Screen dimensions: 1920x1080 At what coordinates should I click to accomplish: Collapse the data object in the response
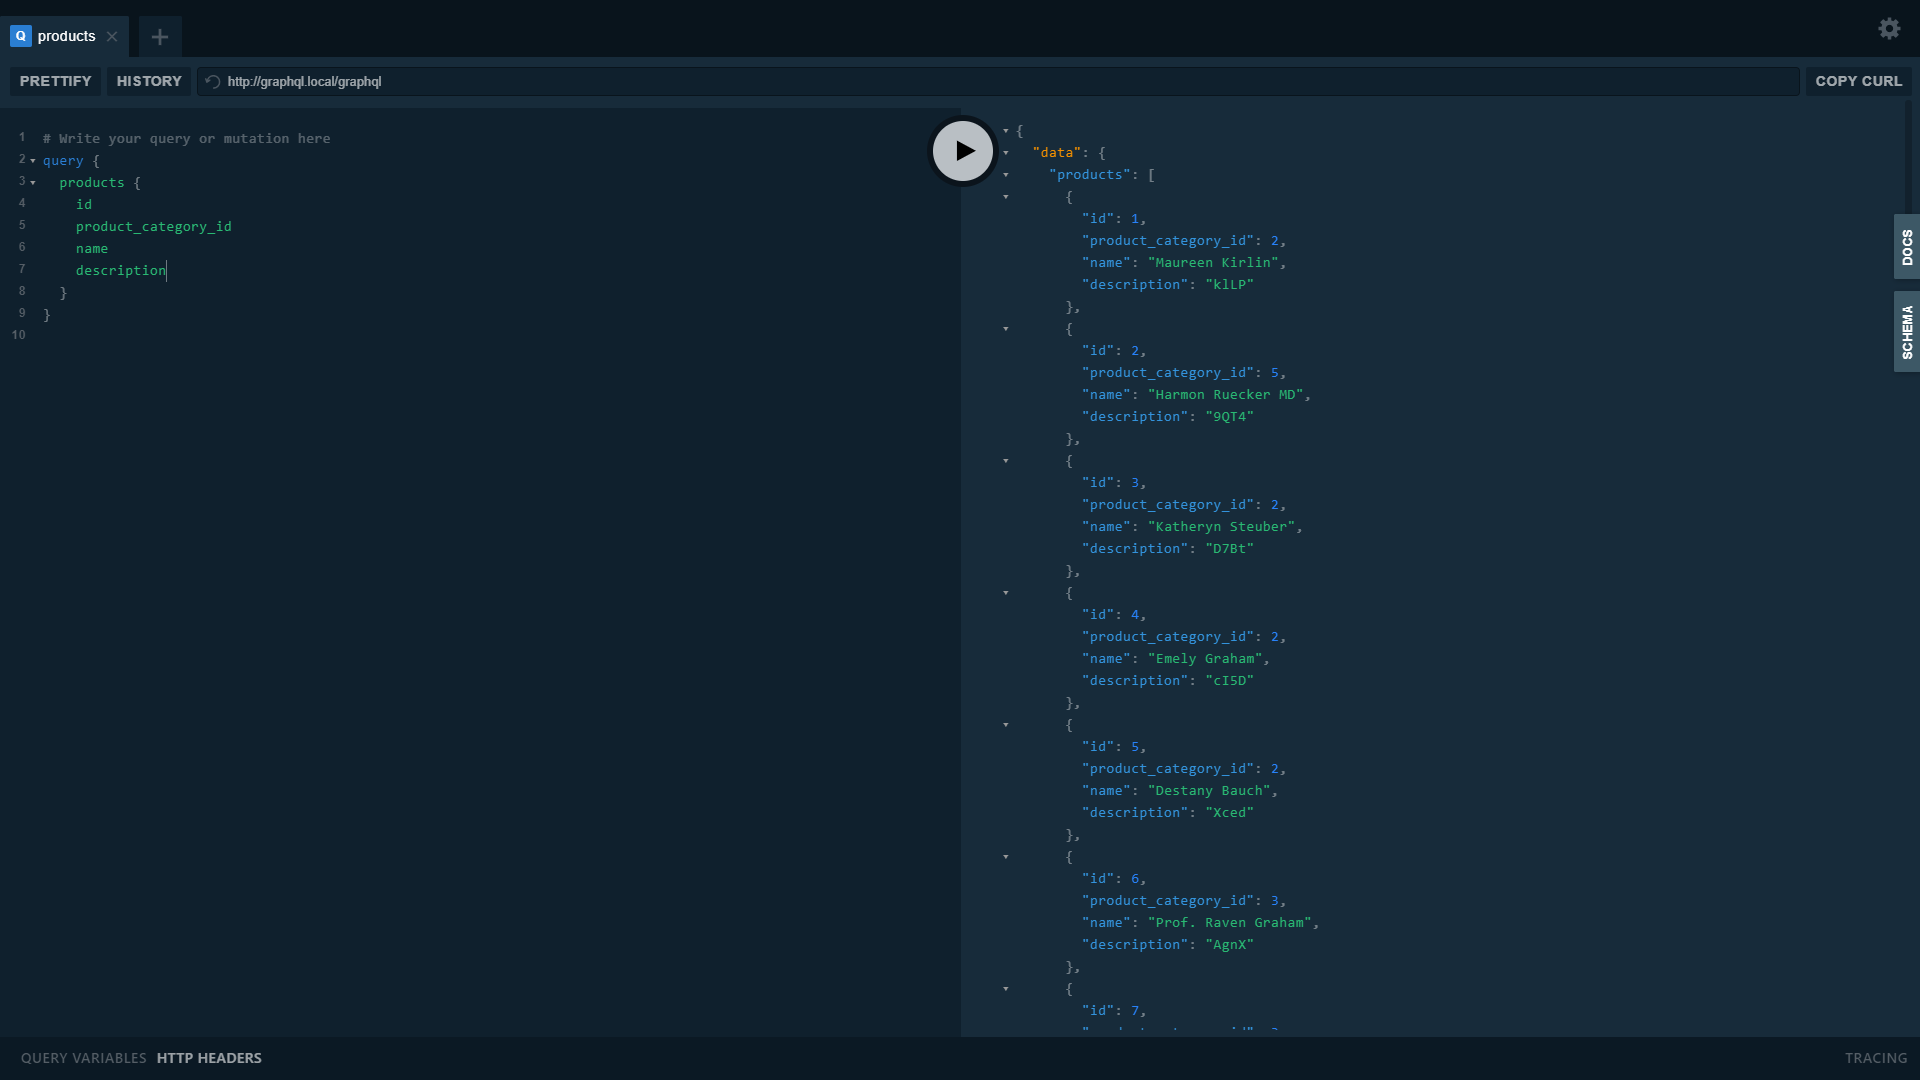click(x=1005, y=152)
